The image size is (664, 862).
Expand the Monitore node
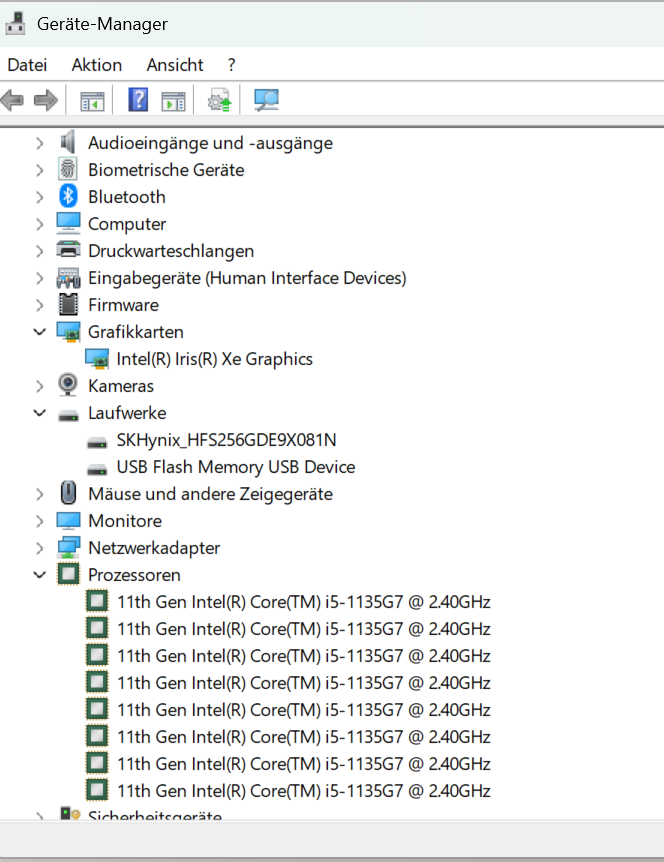pyautogui.click(x=40, y=521)
